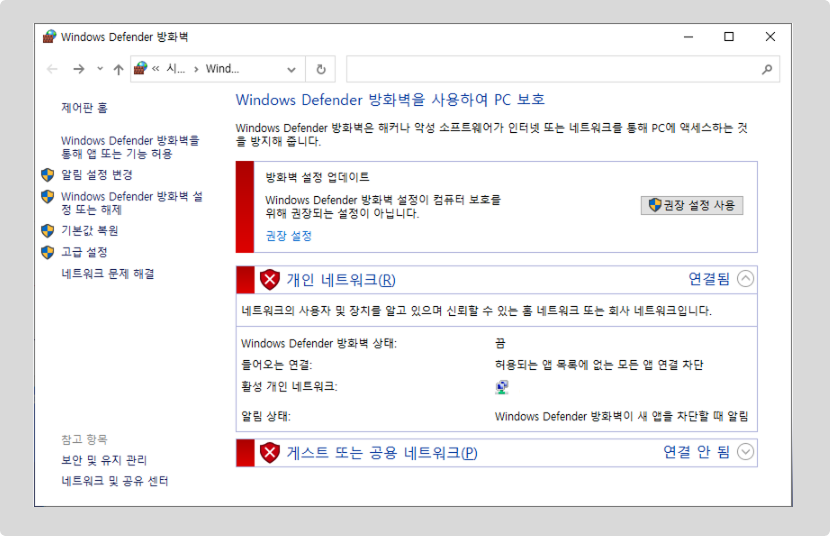Click the back navigation arrow

(x=53, y=69)
